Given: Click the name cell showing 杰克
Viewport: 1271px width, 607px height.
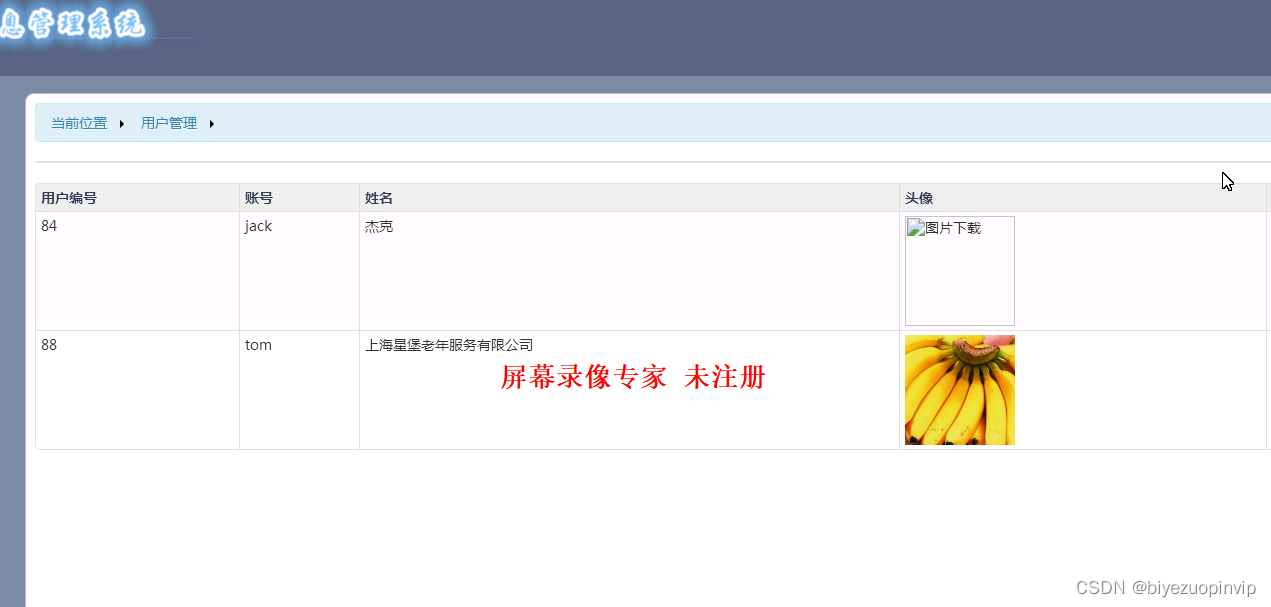Looking at the screenshot, I should [378, 226].
